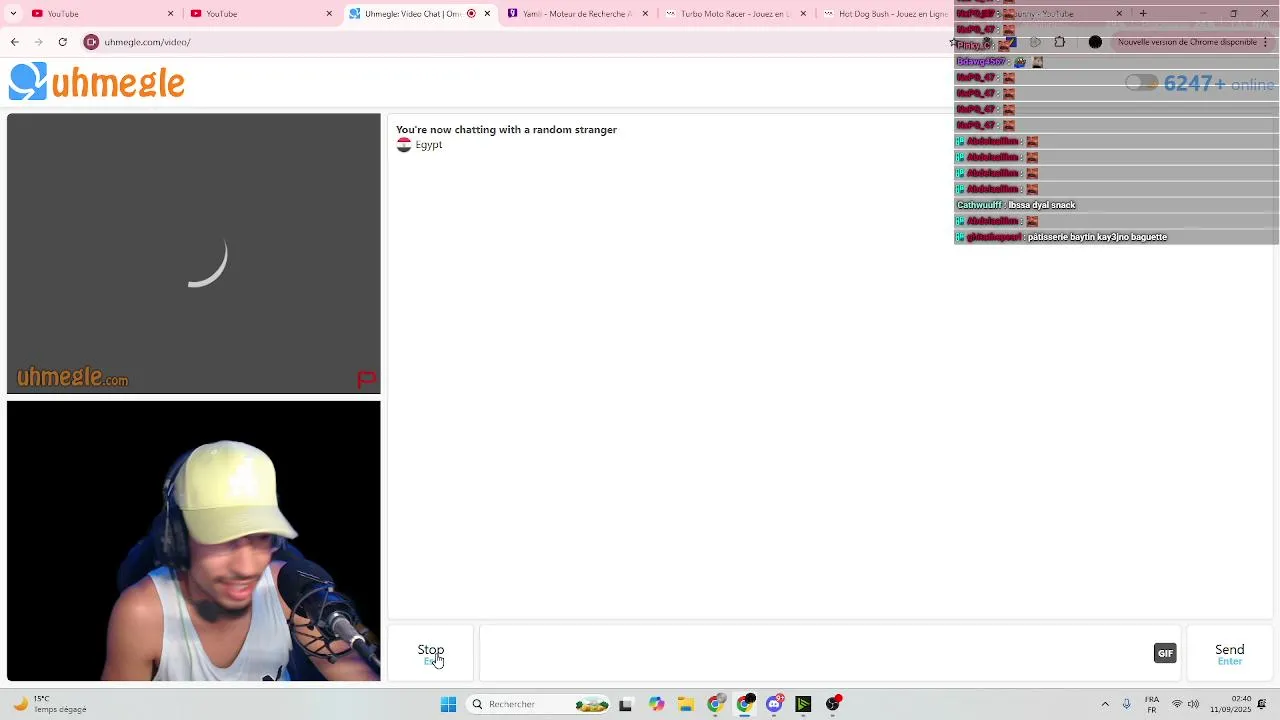View site information icon in address bar
The image size is (1280, 720).
click(x=91, y=42)
